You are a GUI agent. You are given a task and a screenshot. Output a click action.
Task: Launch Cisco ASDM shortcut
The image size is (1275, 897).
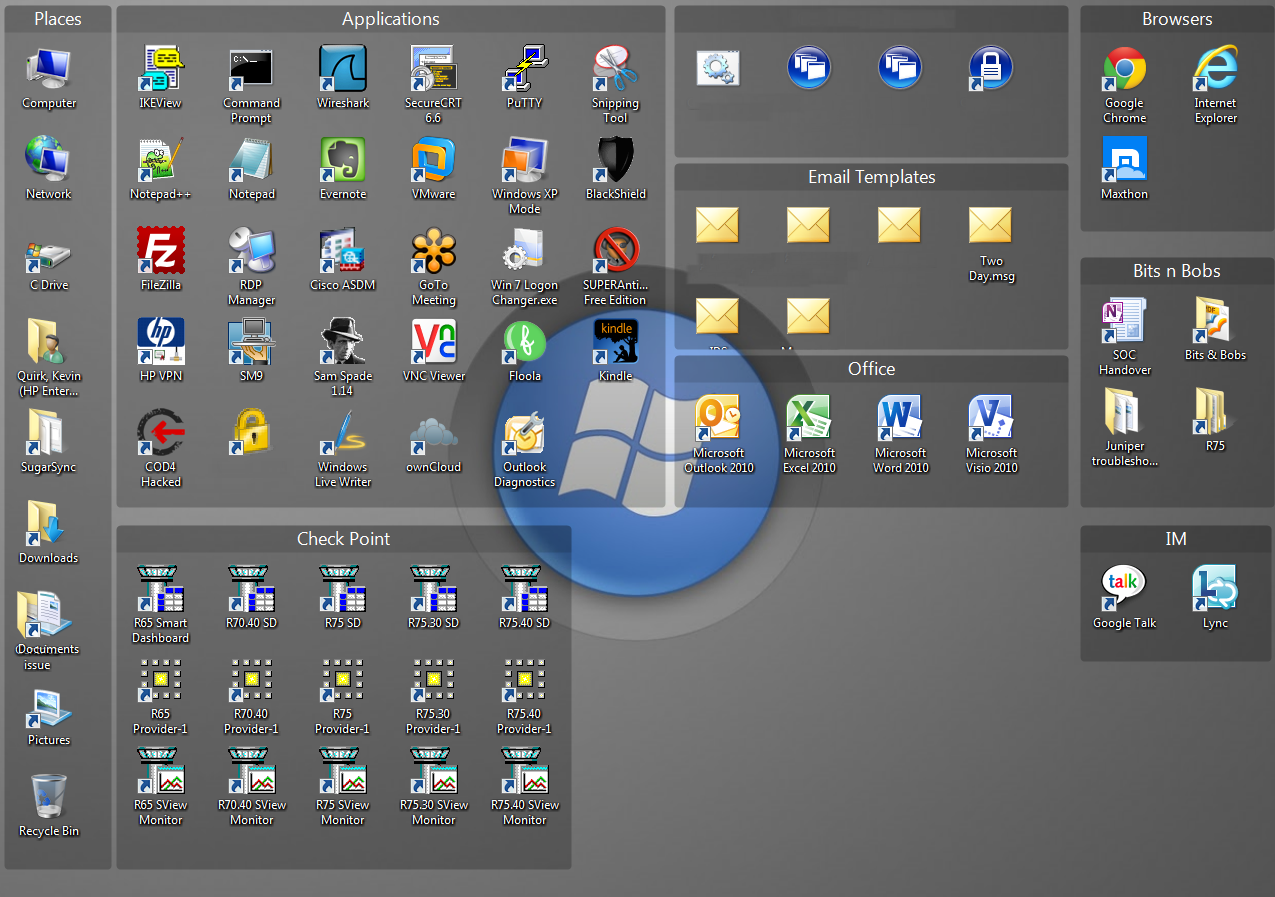343,252
